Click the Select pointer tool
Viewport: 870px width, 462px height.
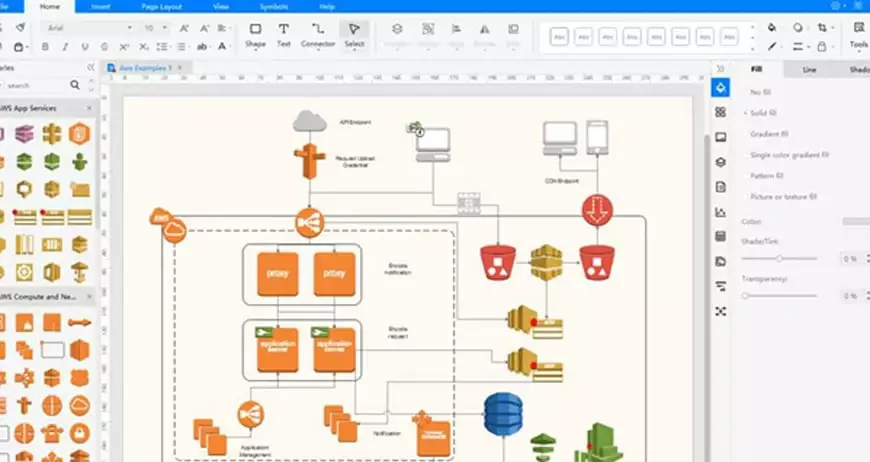coord(354,34)
